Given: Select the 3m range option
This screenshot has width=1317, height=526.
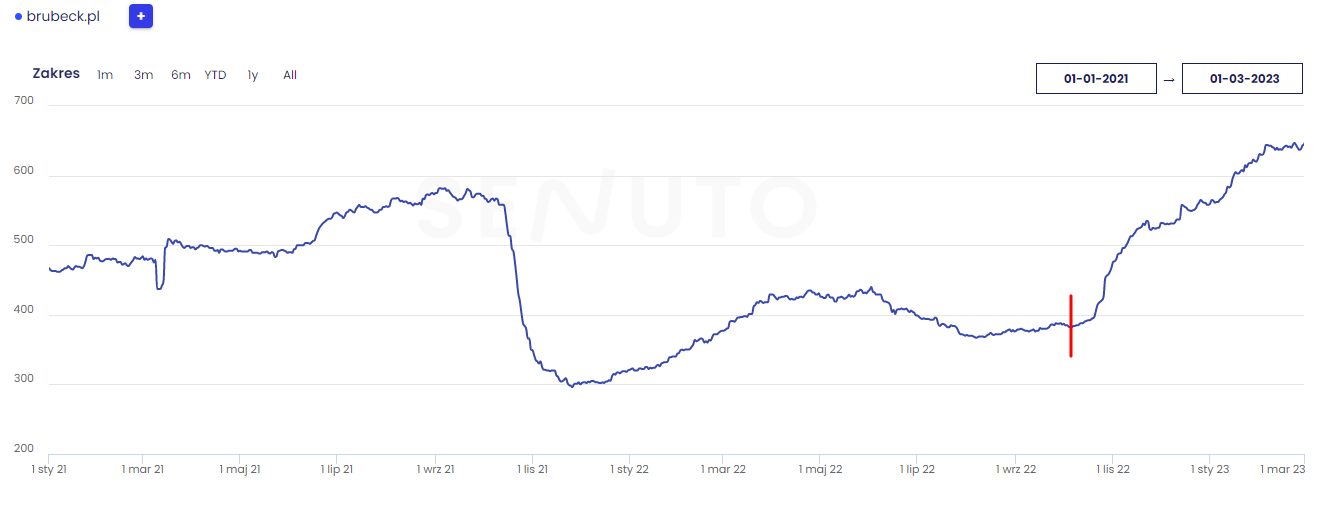Looking at the screenshot, I should coord(143,75).
